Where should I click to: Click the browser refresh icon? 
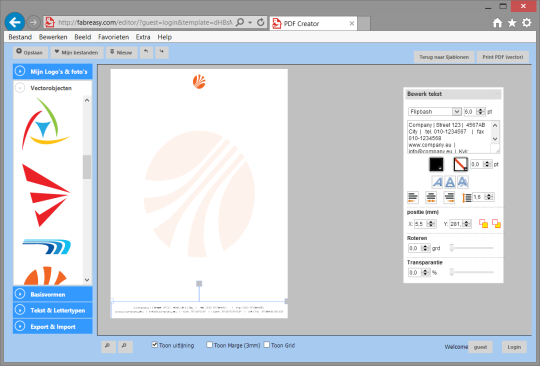click(x=261, y=22)
